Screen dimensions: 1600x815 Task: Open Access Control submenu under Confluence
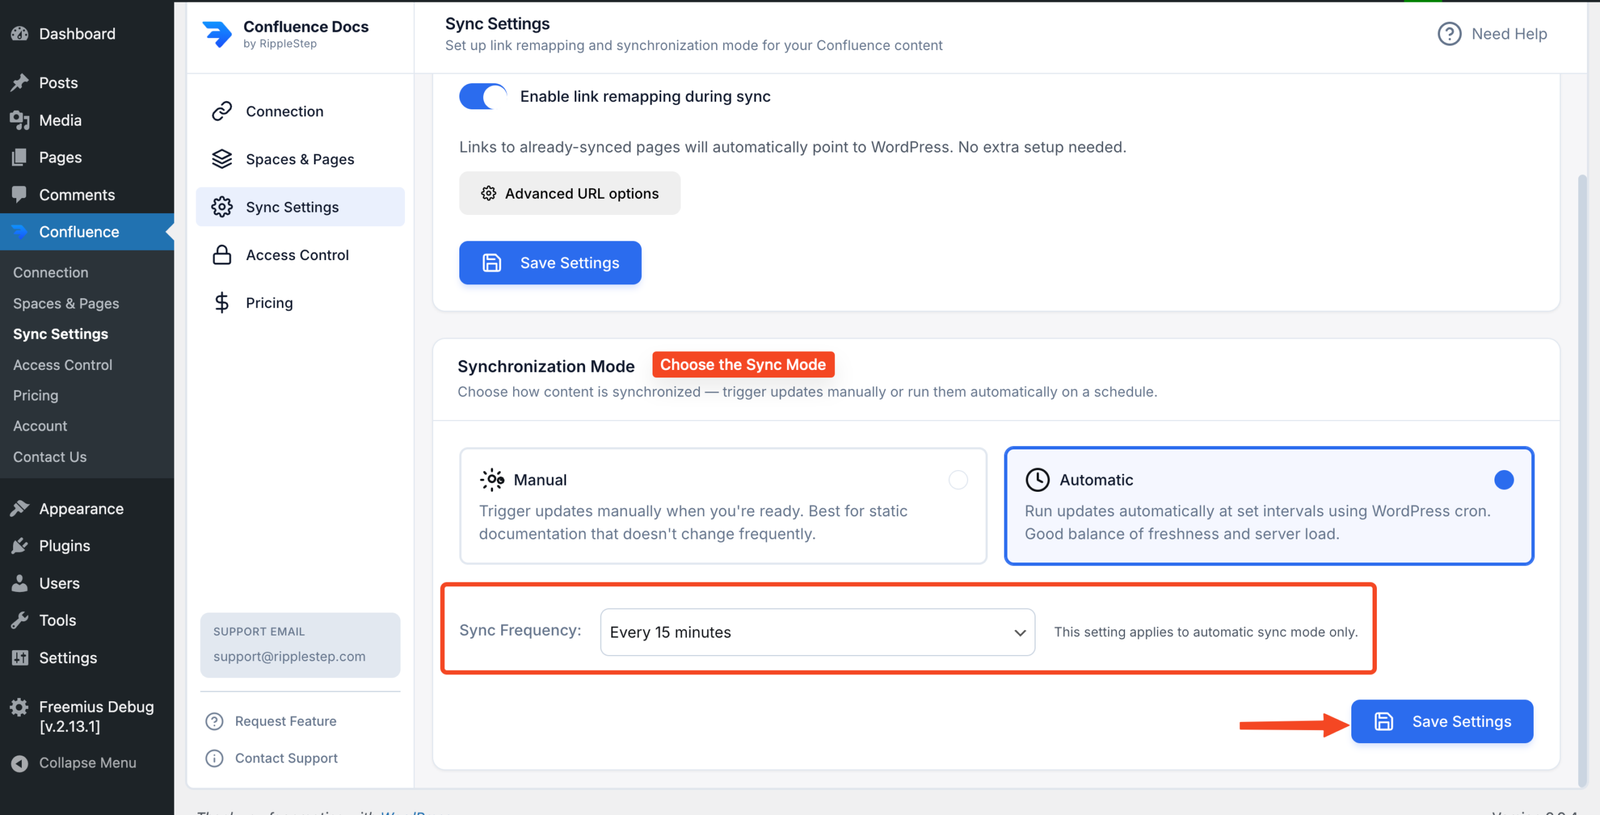click(x=63, y=365)
